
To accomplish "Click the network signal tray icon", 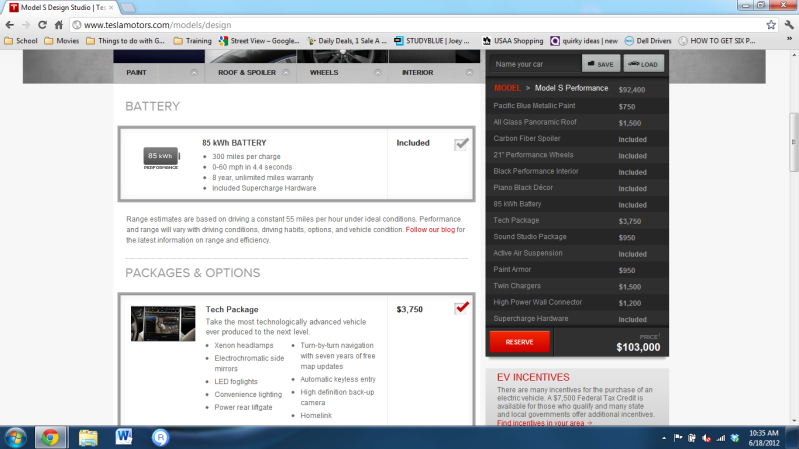I will coord(721,438).
